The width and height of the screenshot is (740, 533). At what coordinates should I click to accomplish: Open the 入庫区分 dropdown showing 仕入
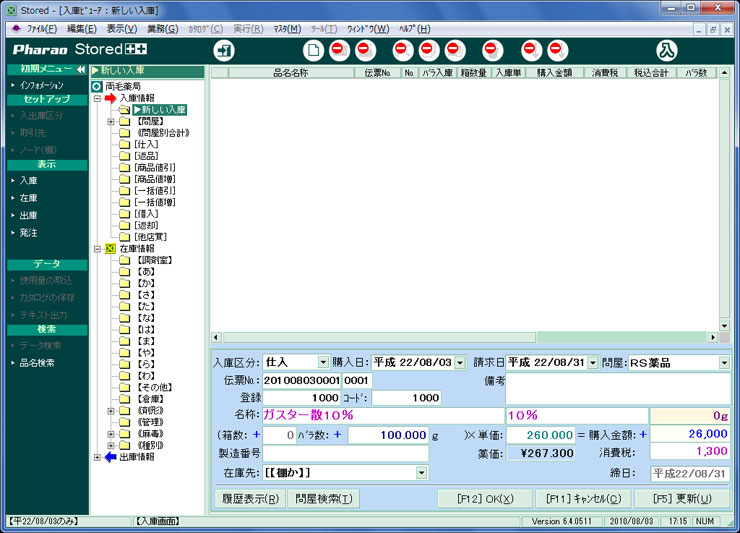coord(323,363)
